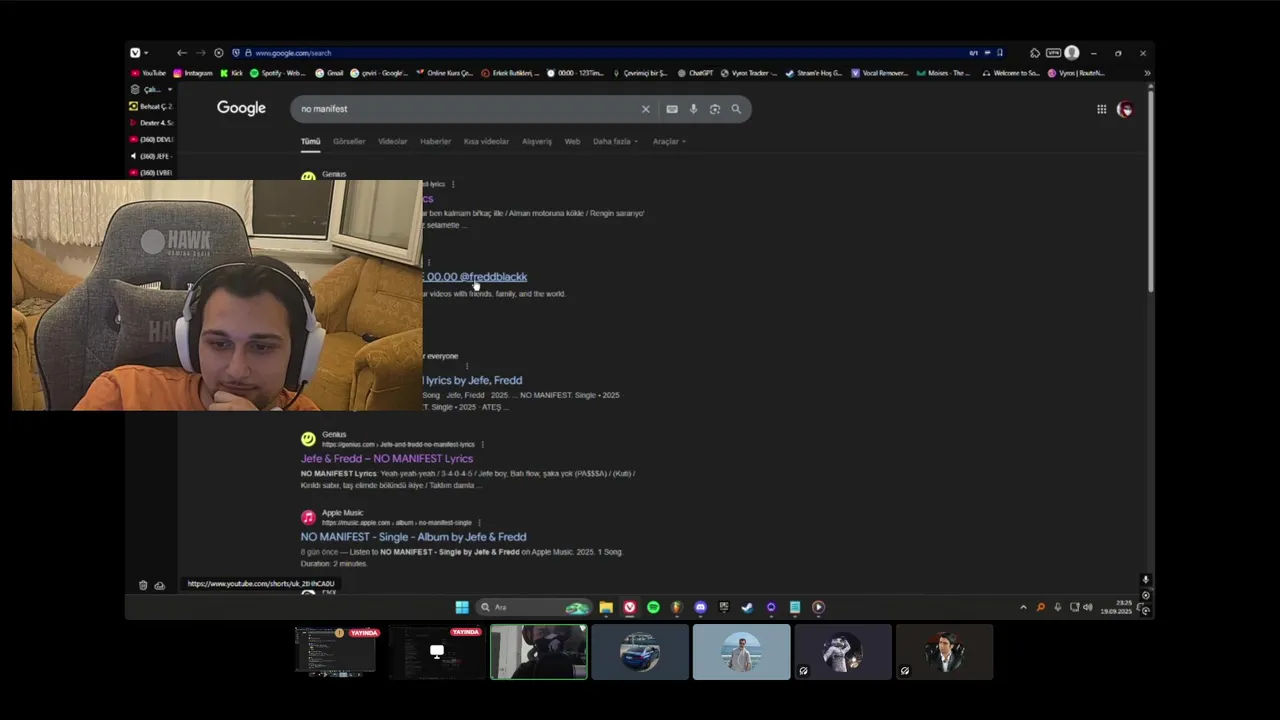Toggle the VPN button in the toolbar

click(1053, 53)
